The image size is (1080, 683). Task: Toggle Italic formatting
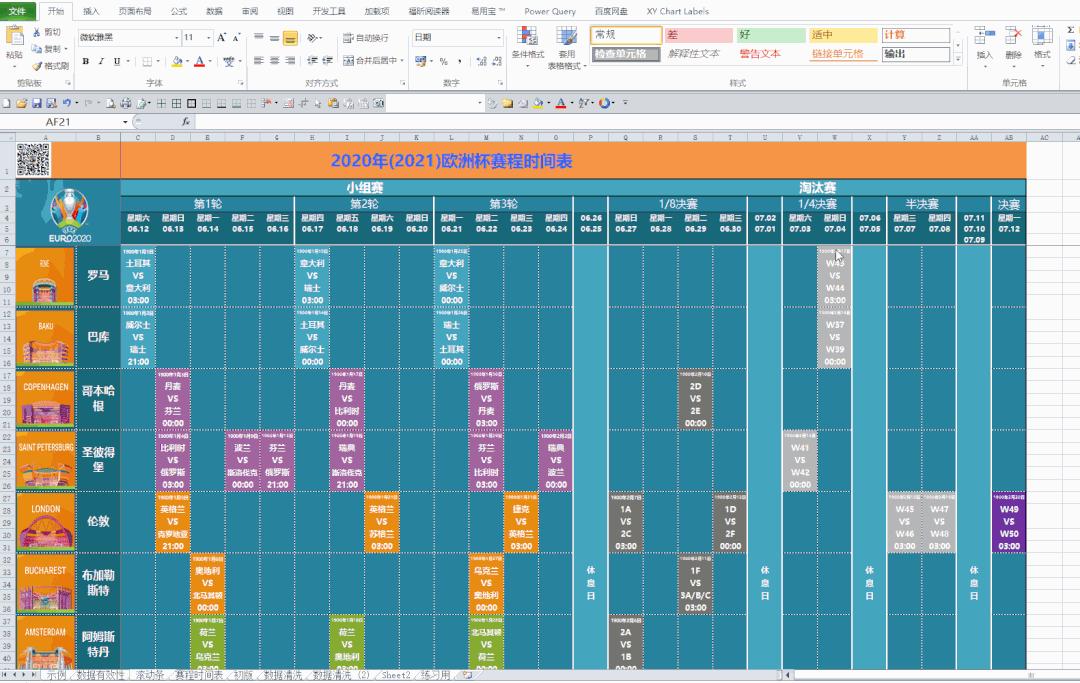101,61
